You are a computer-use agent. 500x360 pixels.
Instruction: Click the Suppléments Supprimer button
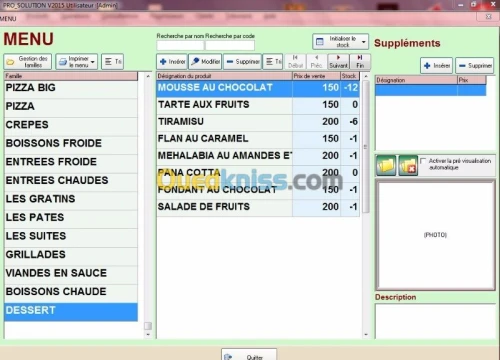(475, 66)
